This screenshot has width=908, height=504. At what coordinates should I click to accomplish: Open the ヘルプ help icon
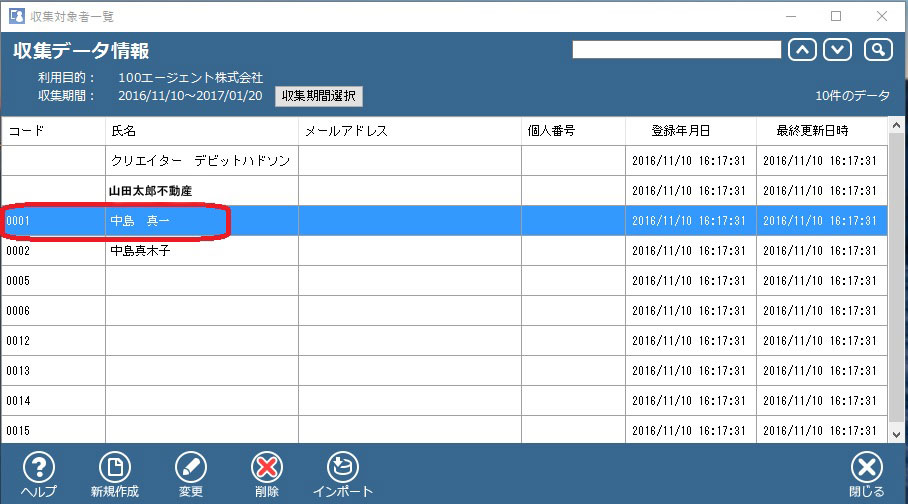click(x=38, y=468)
